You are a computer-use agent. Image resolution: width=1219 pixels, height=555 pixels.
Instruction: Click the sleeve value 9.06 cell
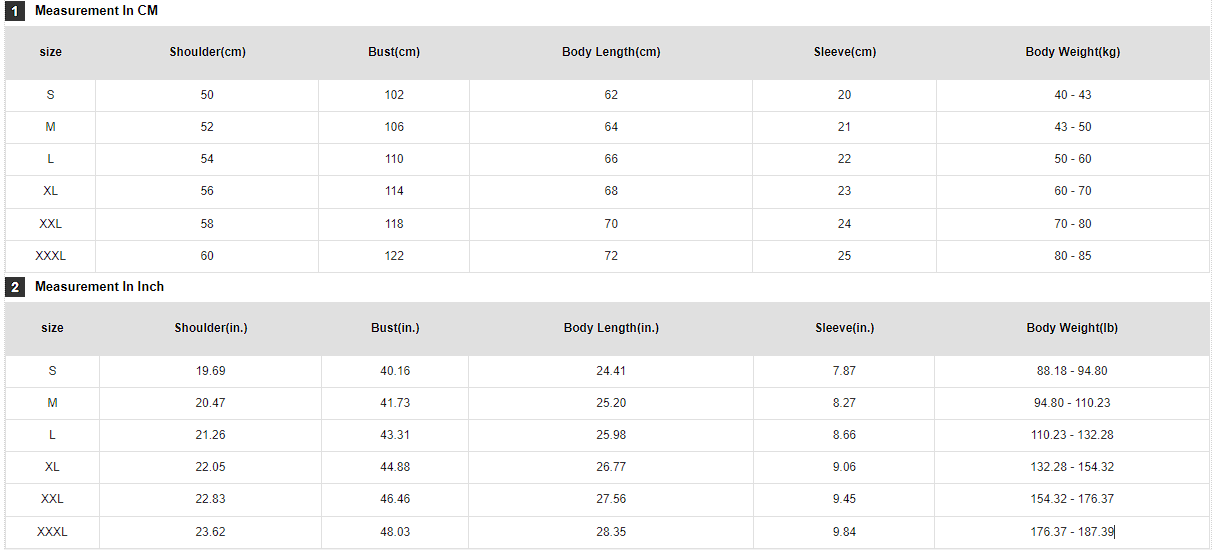click(844, 467)
